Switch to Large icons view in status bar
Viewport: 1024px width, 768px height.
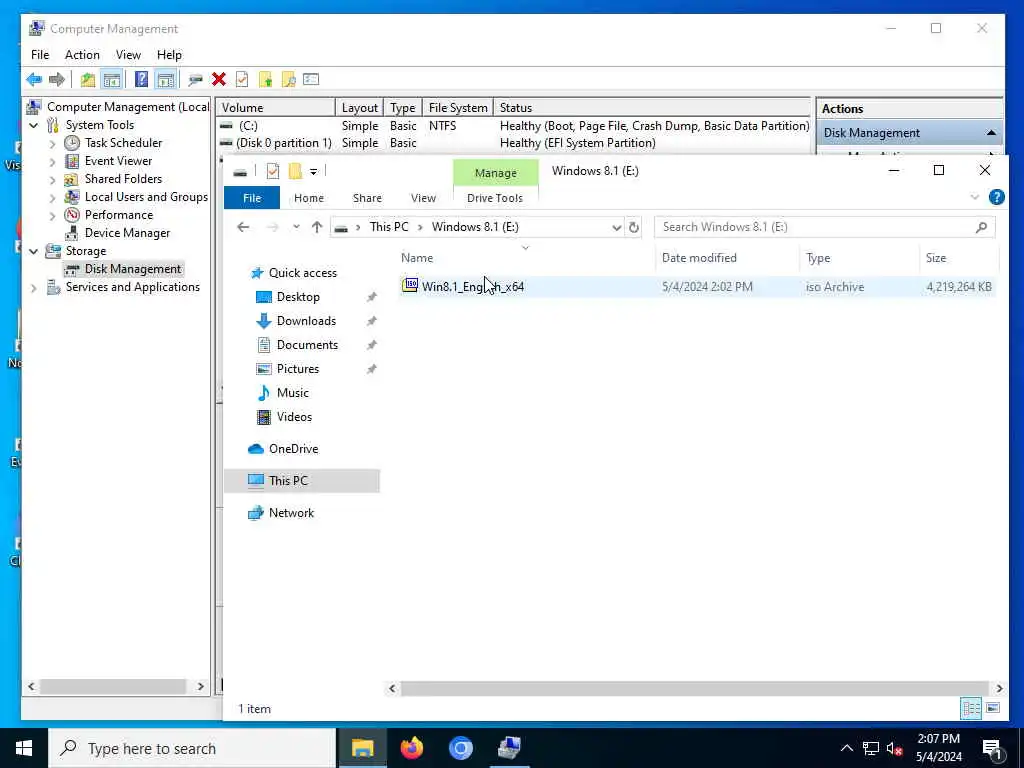pos(993,709)
